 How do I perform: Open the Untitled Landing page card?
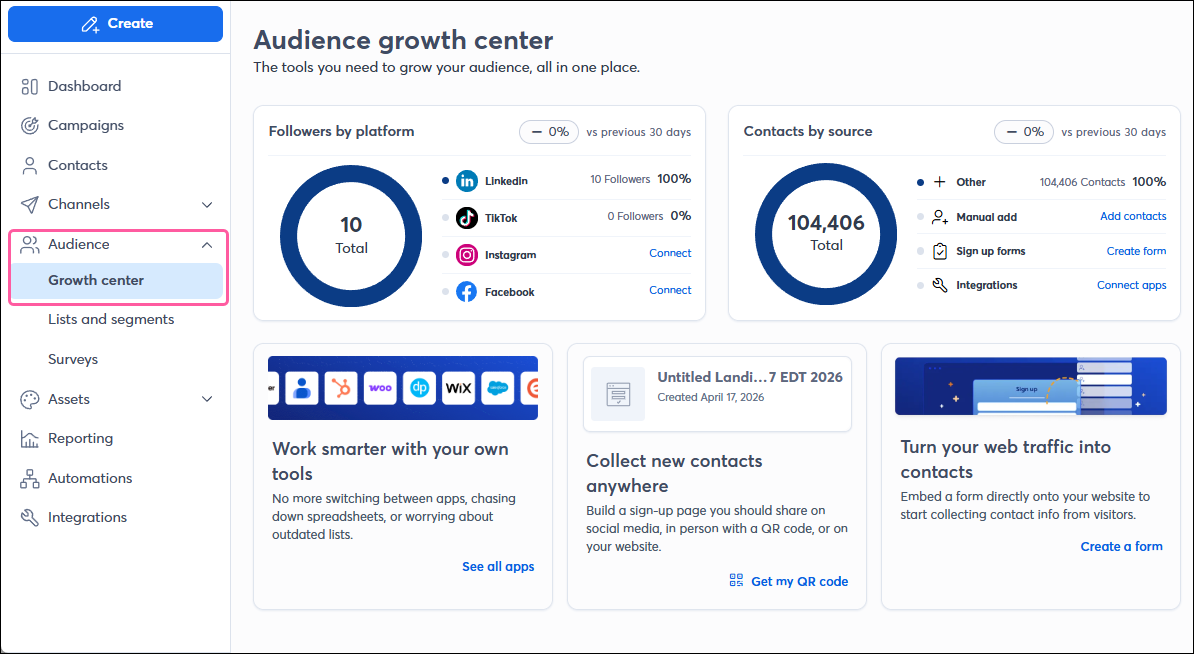(717, 394)
